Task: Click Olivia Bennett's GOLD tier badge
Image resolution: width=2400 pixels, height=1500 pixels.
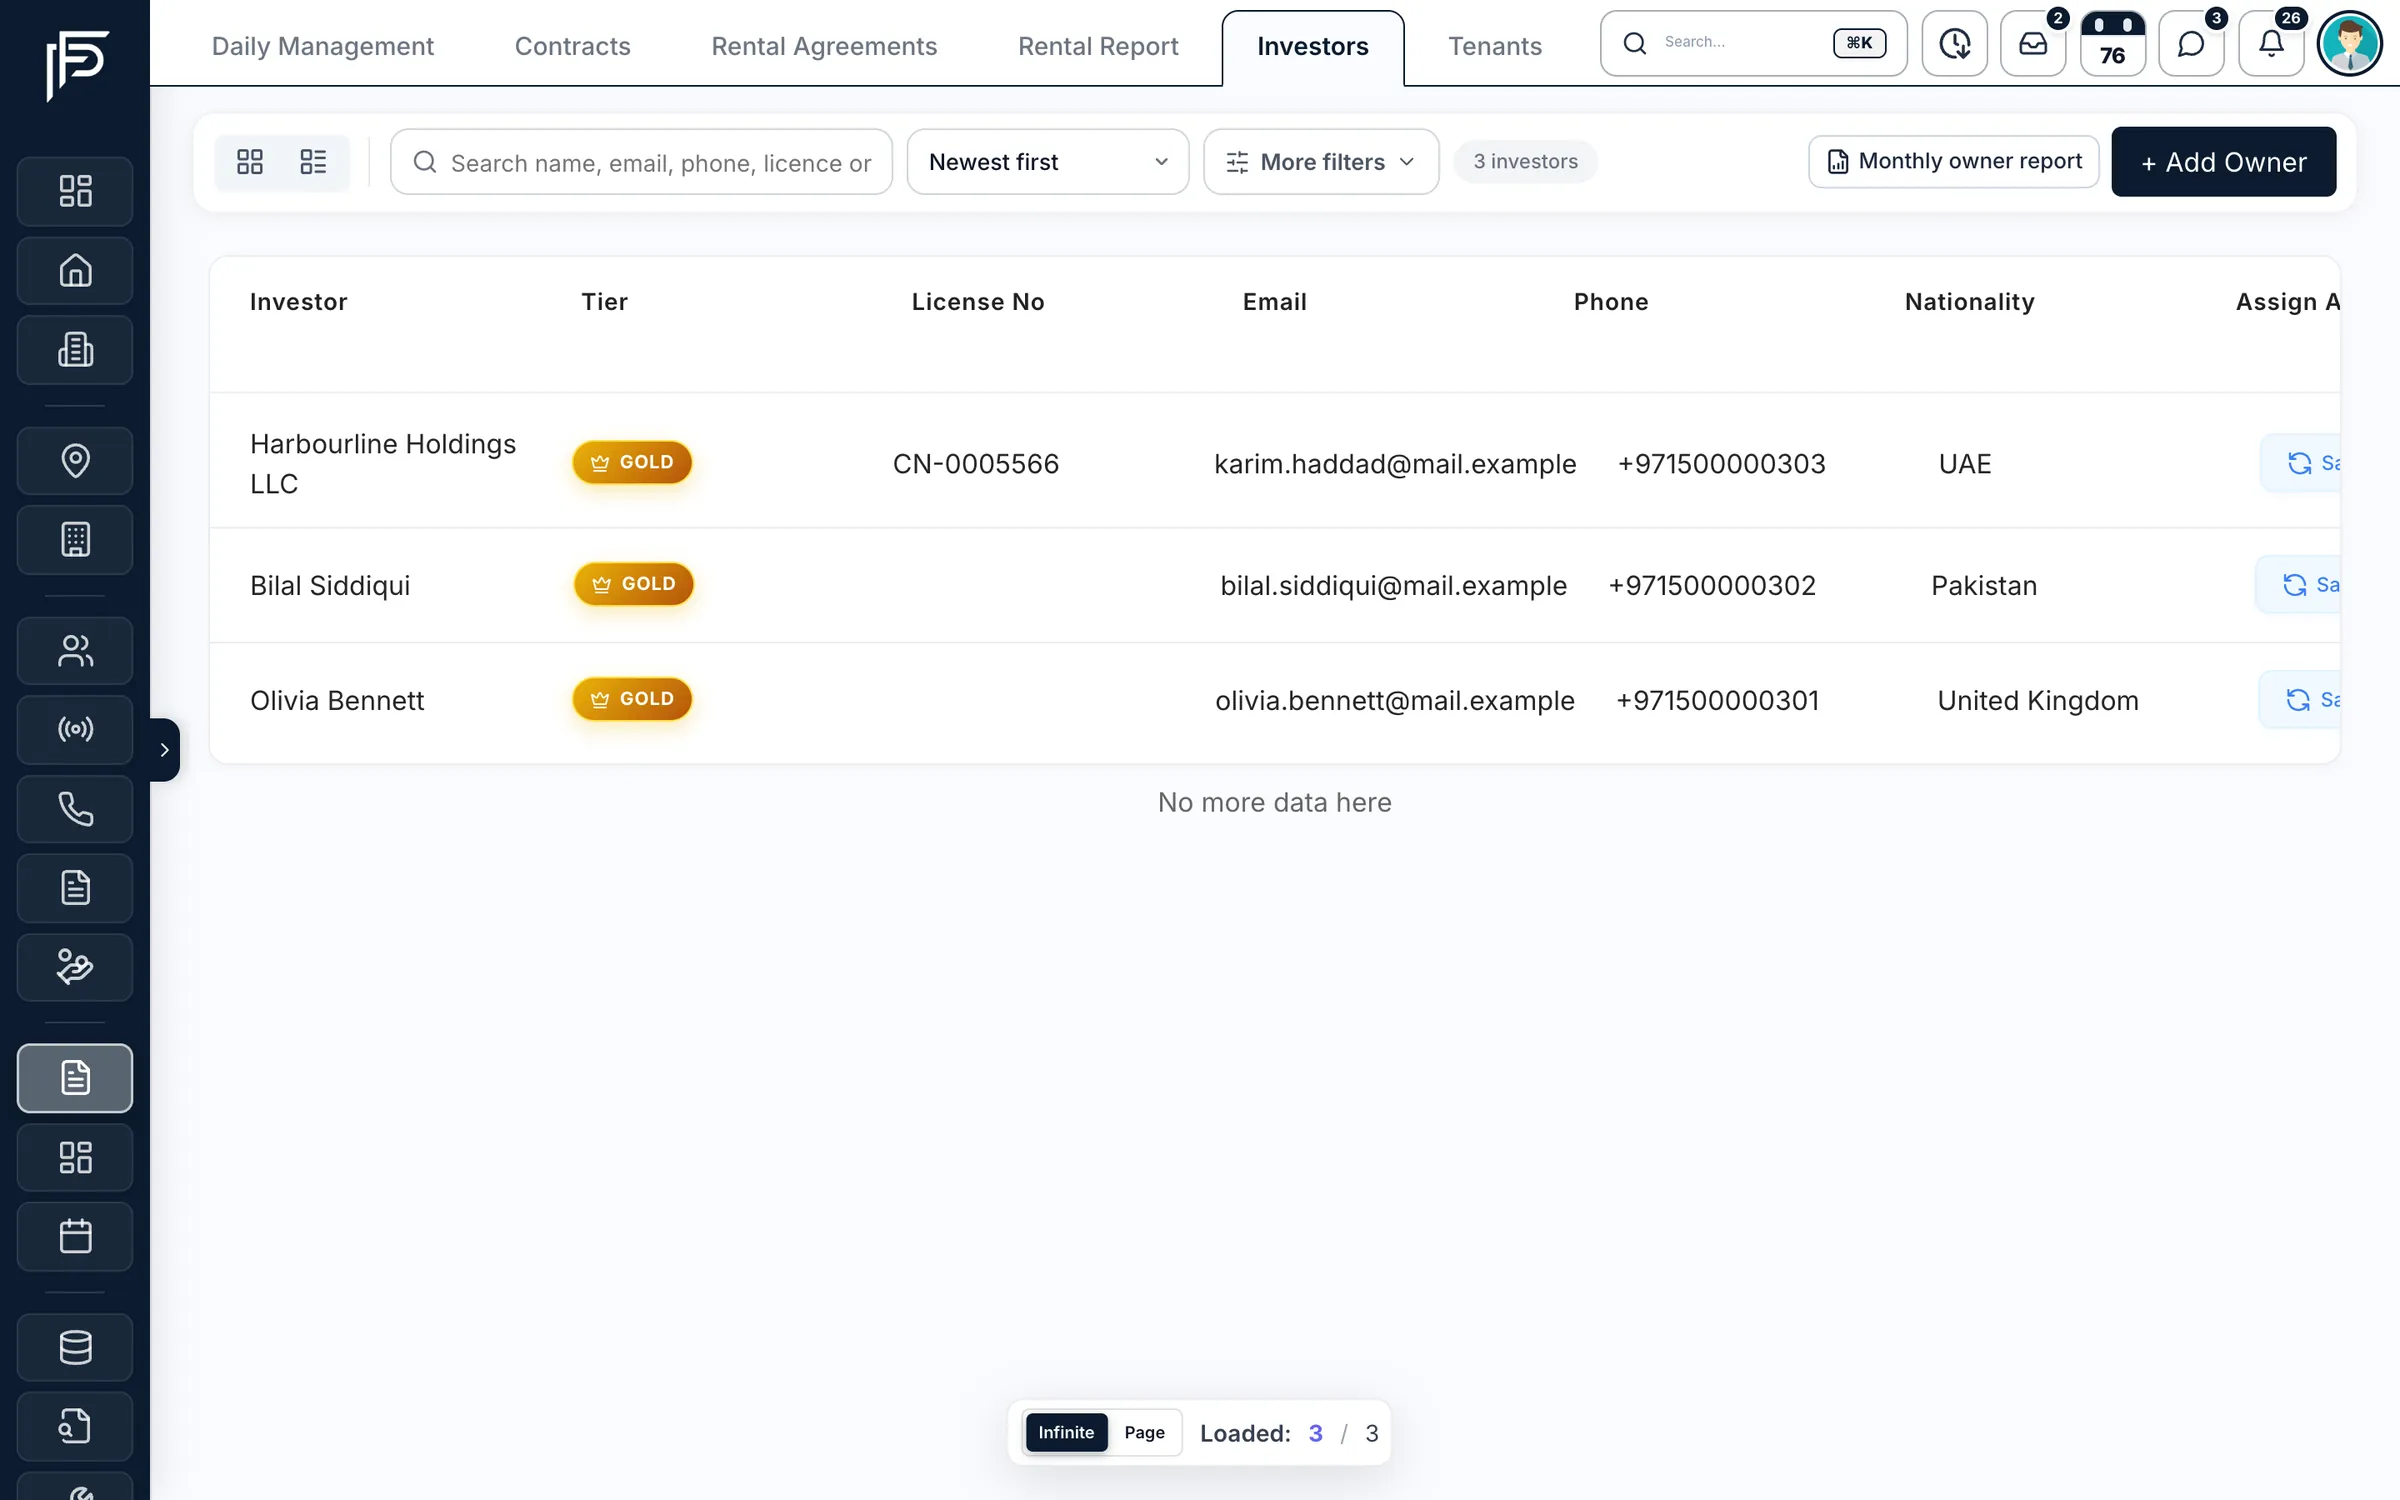Action: [632, 699]
